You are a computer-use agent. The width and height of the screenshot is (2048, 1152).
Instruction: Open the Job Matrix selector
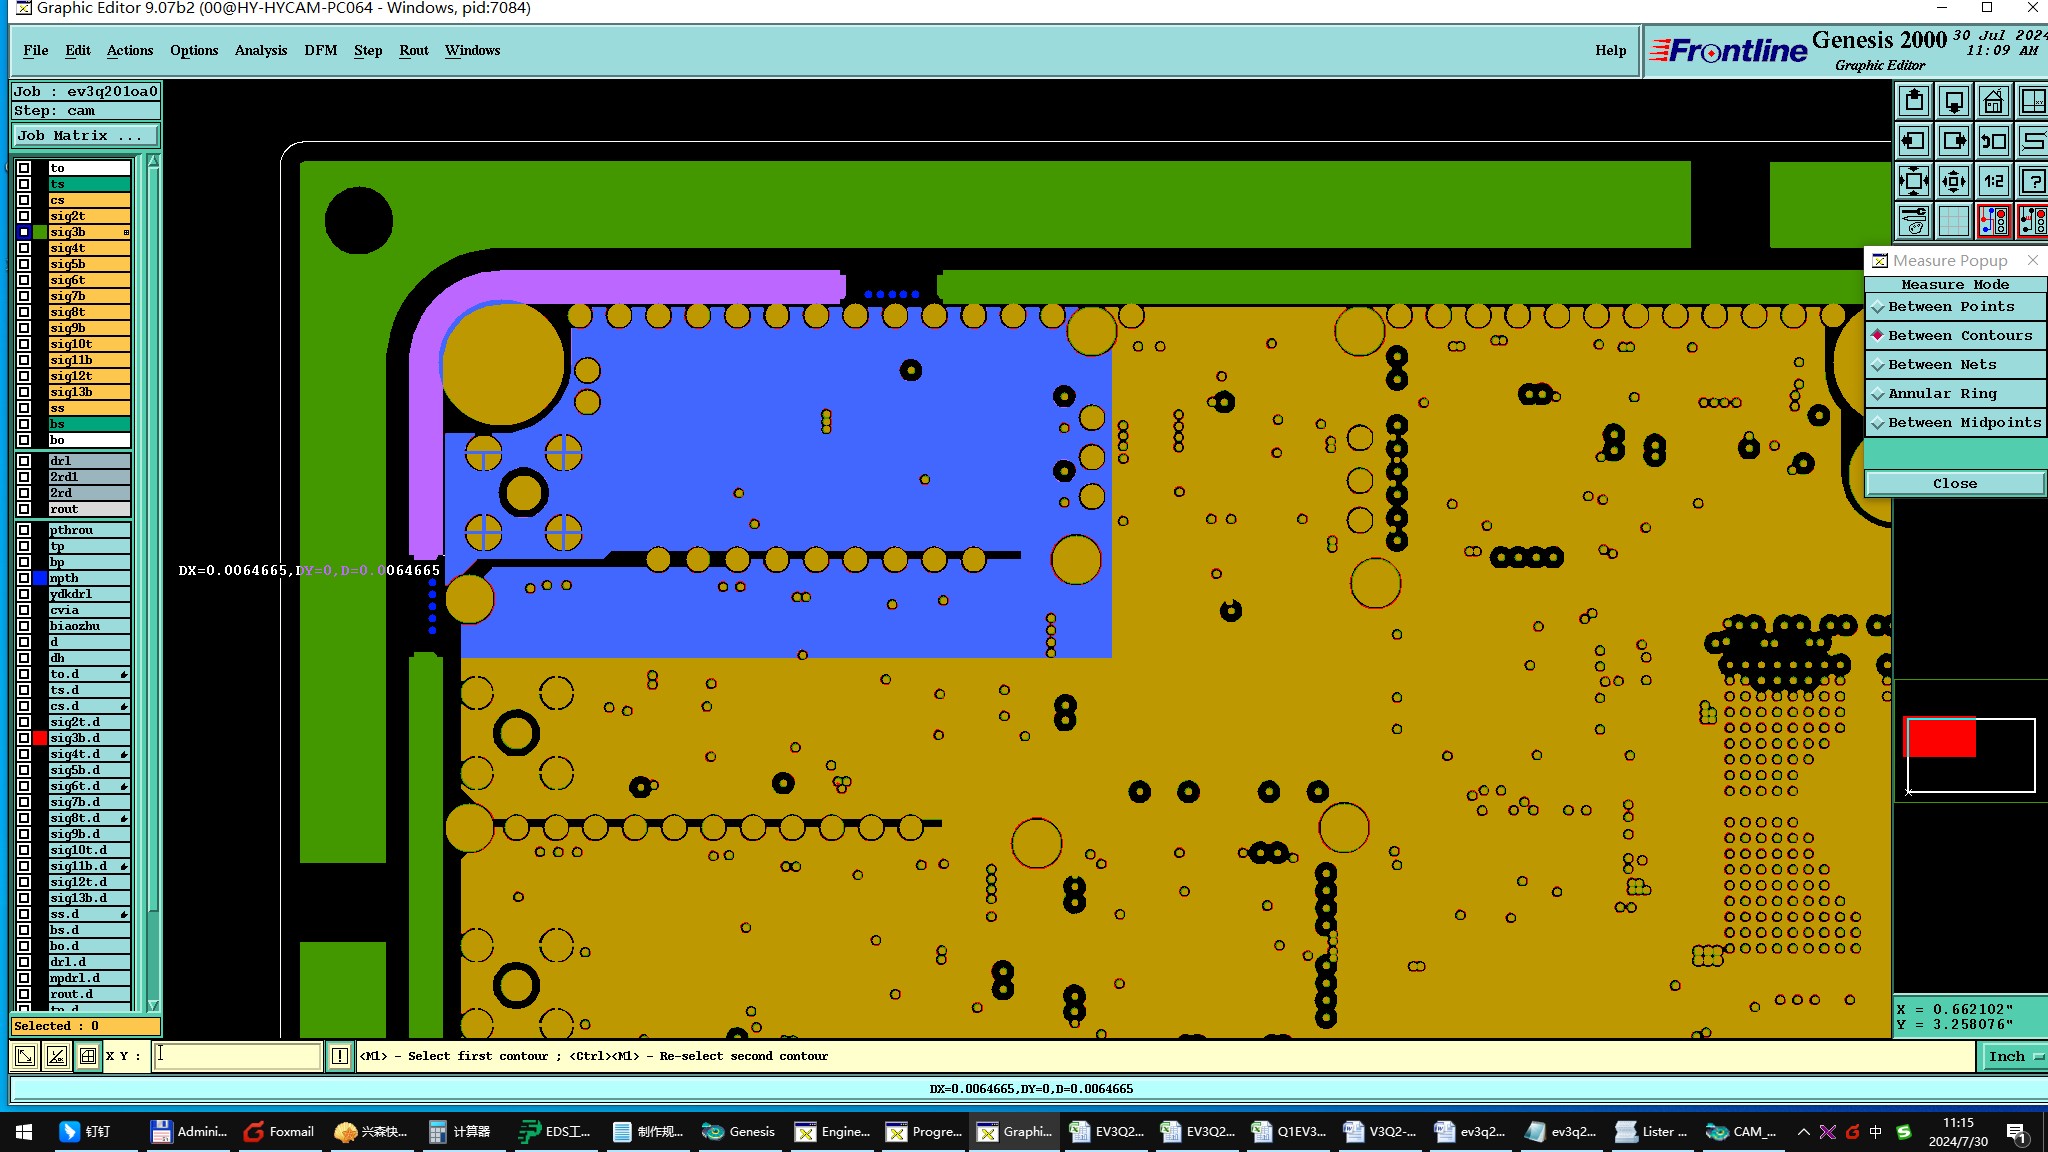coord(85,136)
